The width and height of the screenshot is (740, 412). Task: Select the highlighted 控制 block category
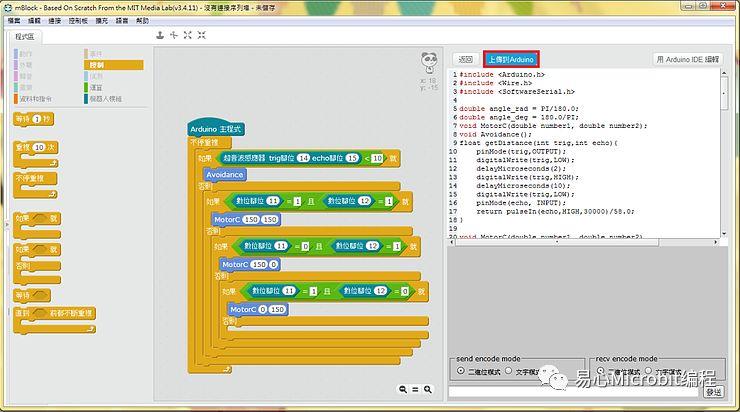113,65
